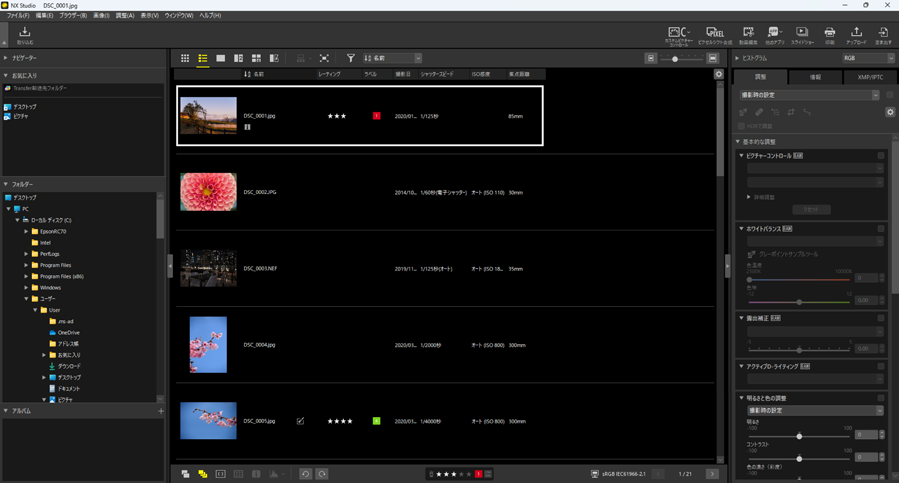Open the Slideshow tool
Screen dimensions: 899x483
coord(802,35)
